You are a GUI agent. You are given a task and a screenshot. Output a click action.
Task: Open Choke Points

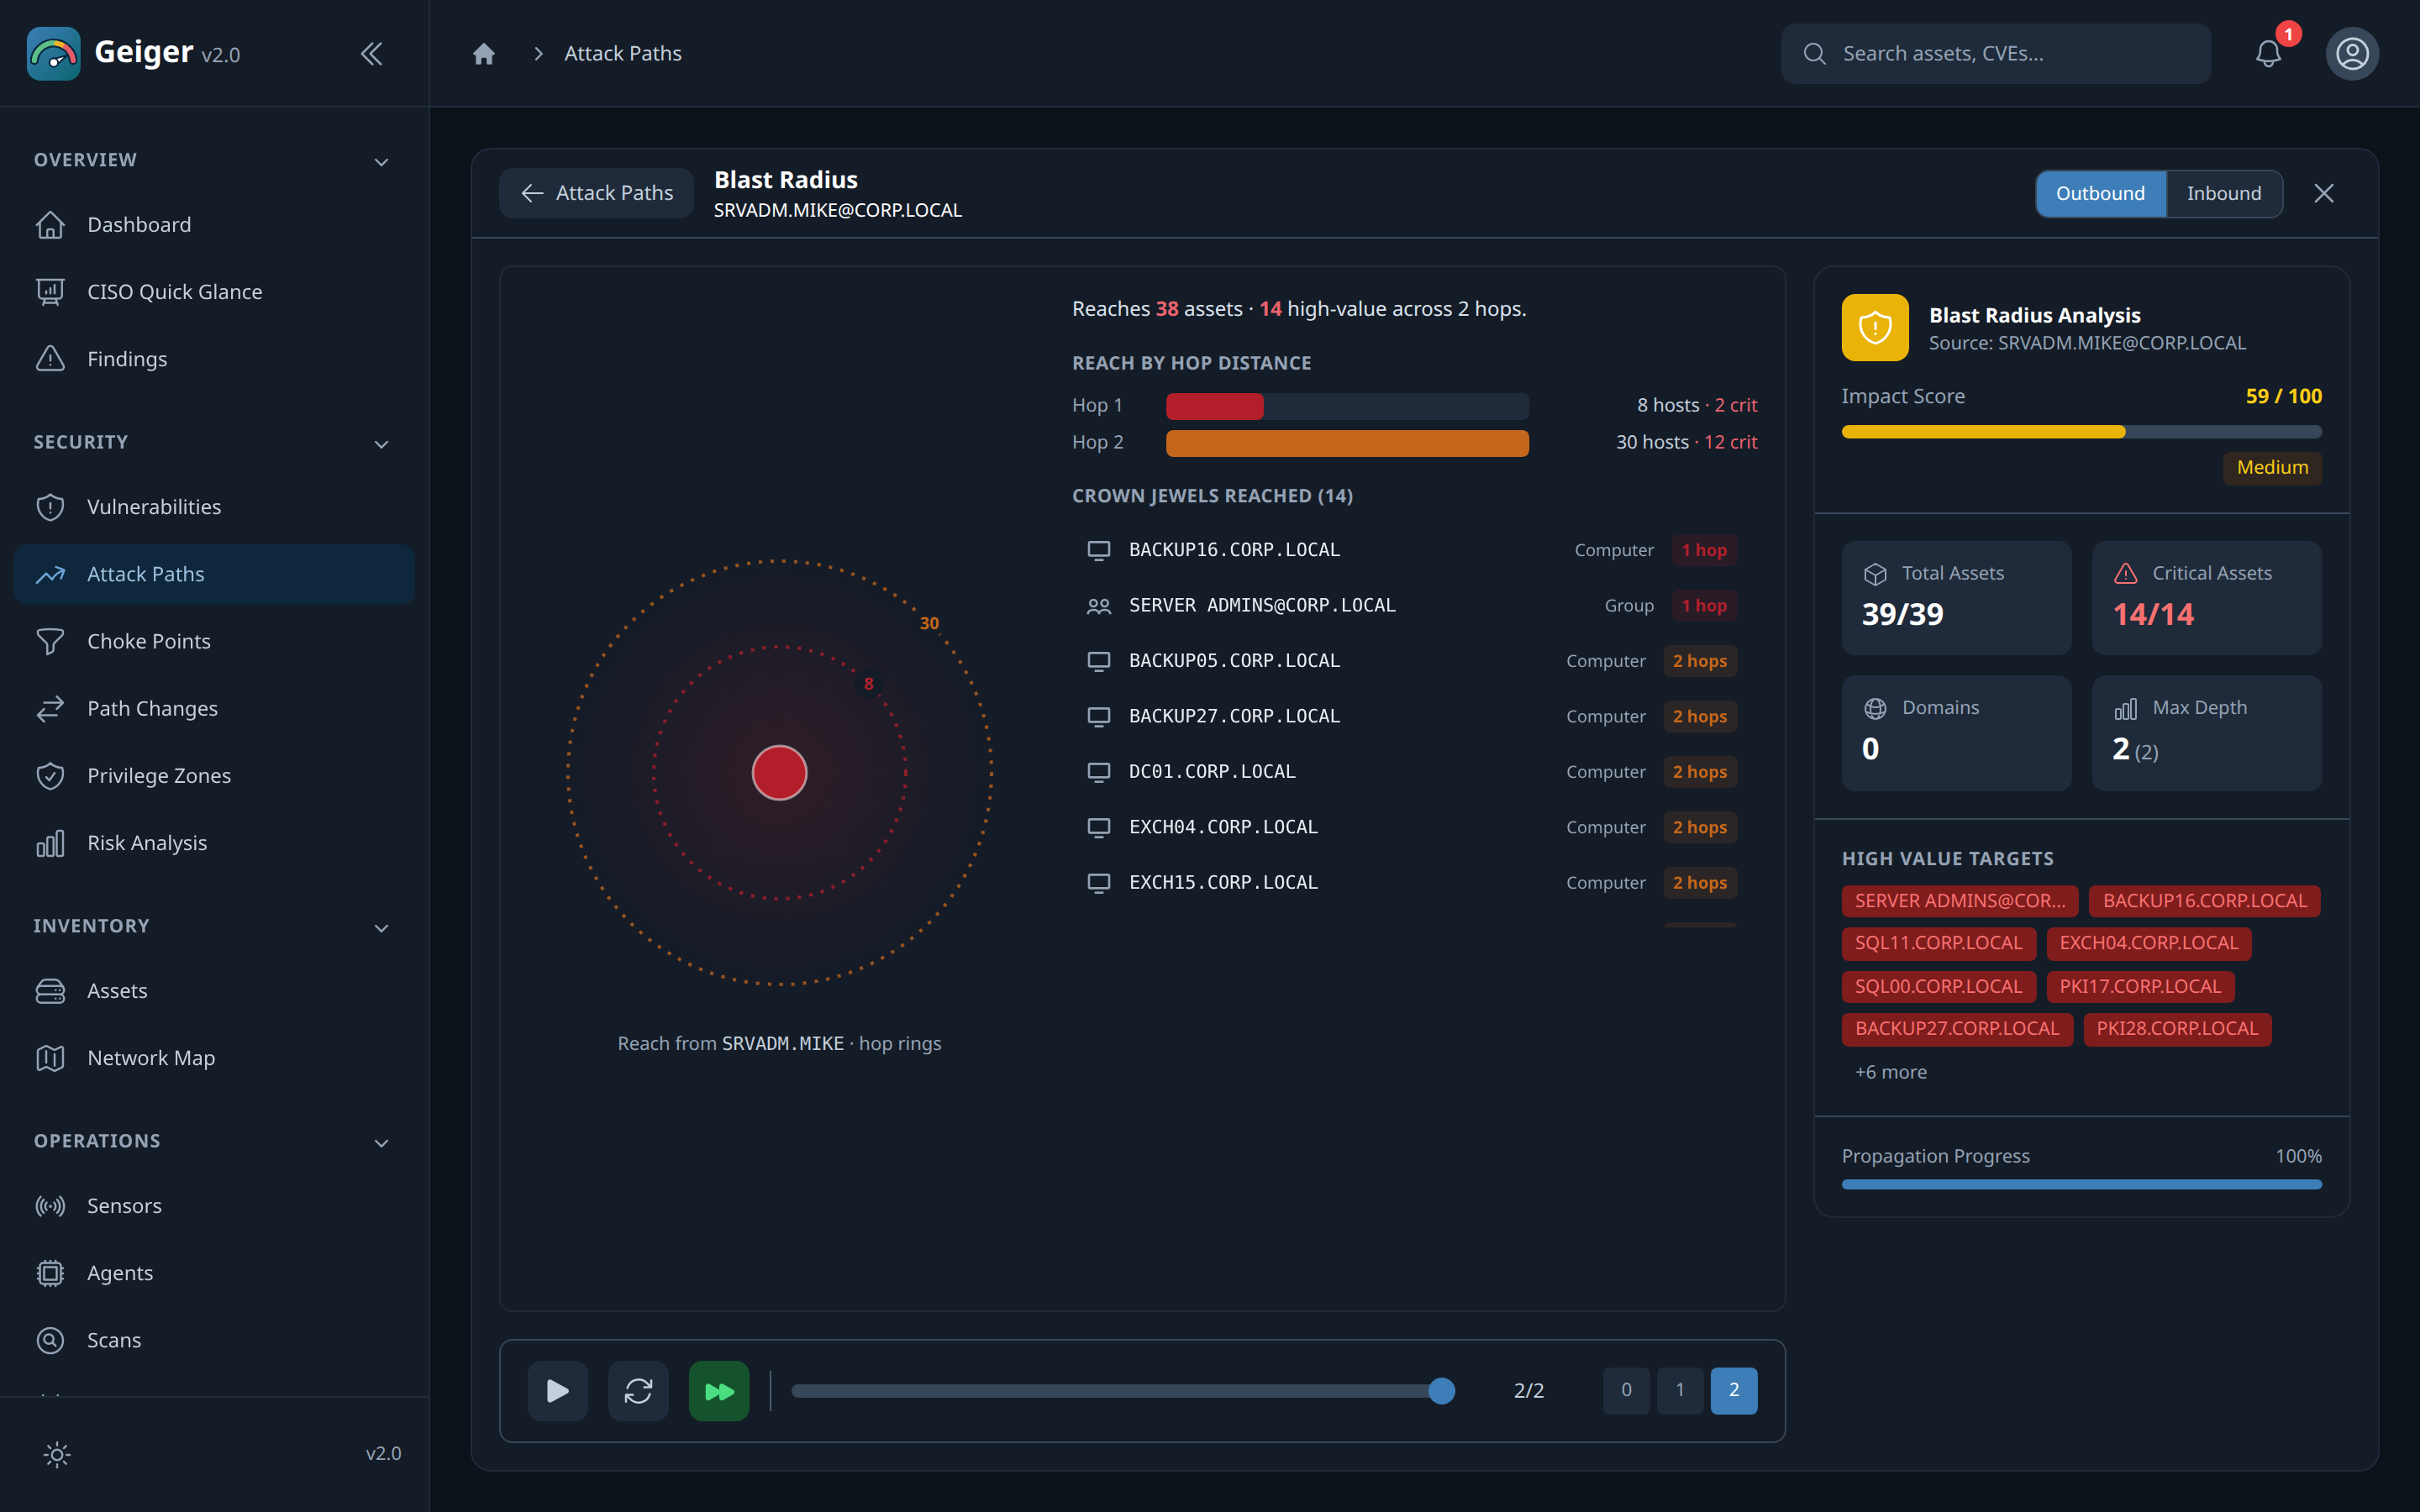pos(214,641)
